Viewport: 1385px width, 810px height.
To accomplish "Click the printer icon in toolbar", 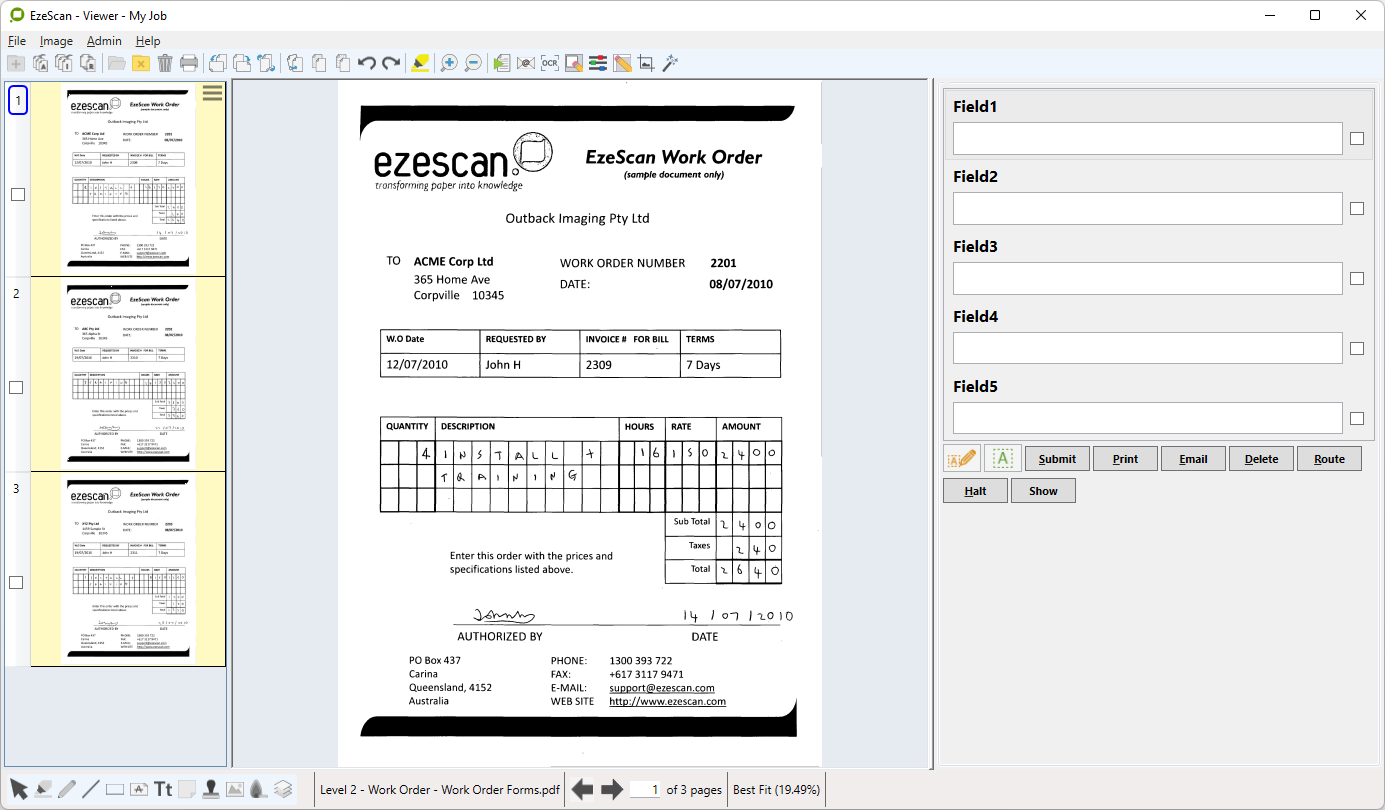I will click(x=189, y=63).
